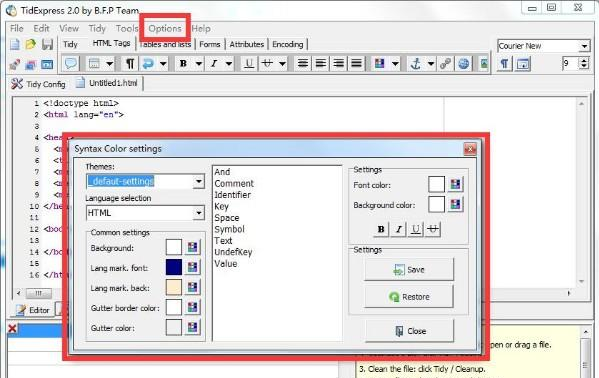Open the dropdown arrow next to the anchor icon
The height and width of the screenshot is (378, 599).
pyautogui.click(x=431, y=63)
